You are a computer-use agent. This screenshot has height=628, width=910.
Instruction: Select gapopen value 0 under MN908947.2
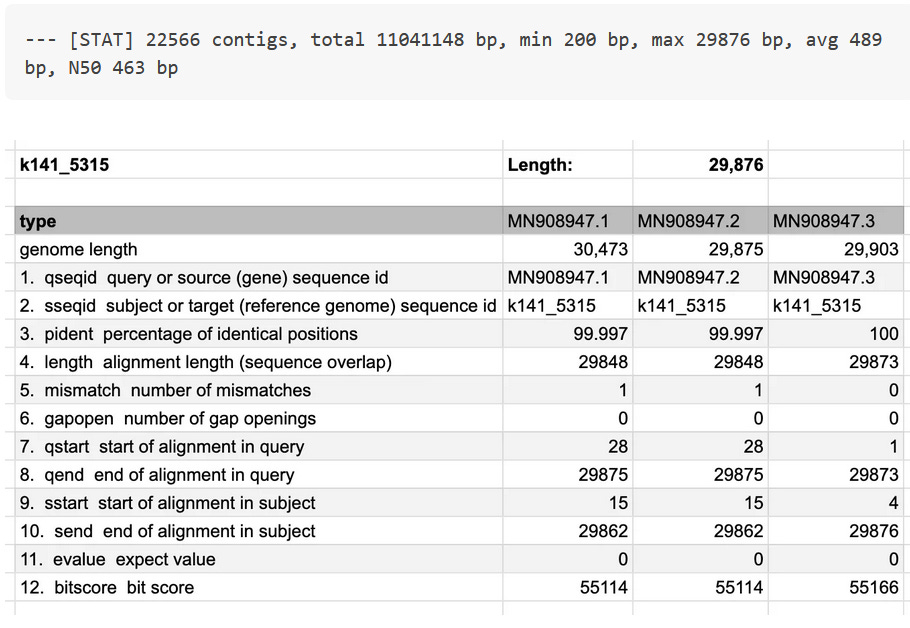[700, 418]
